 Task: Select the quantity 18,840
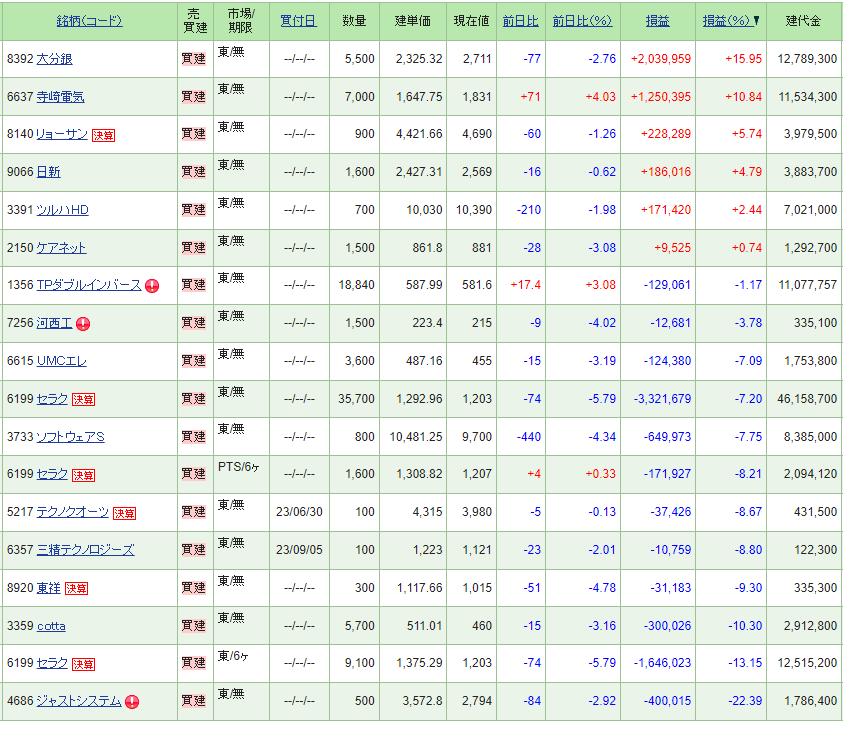pyautogui.click(x=356, y=285)
